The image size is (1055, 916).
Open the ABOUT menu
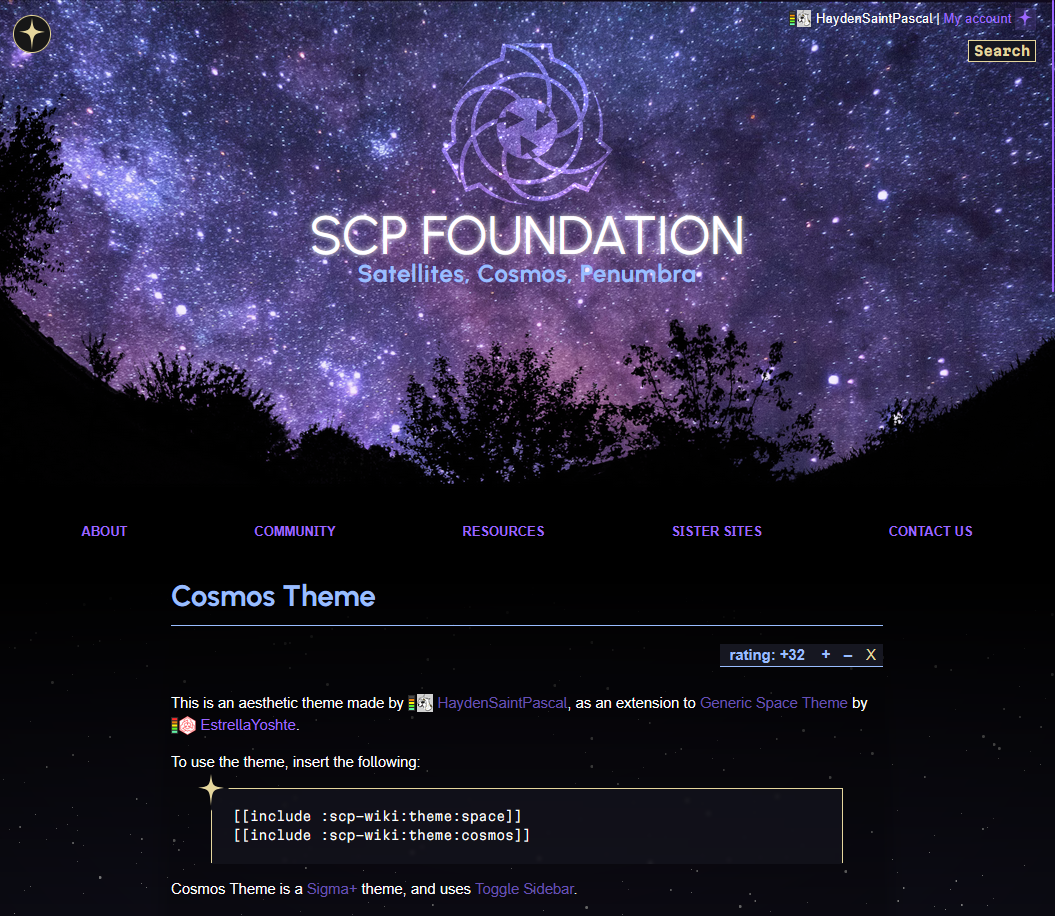[x=105, y=531]
